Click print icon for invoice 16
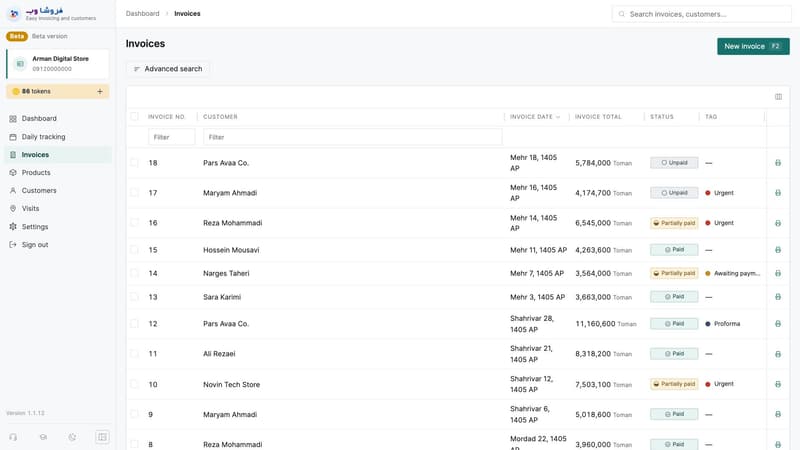Image resolution: width=800 pixels, height=450 pixels. (778, 223)
